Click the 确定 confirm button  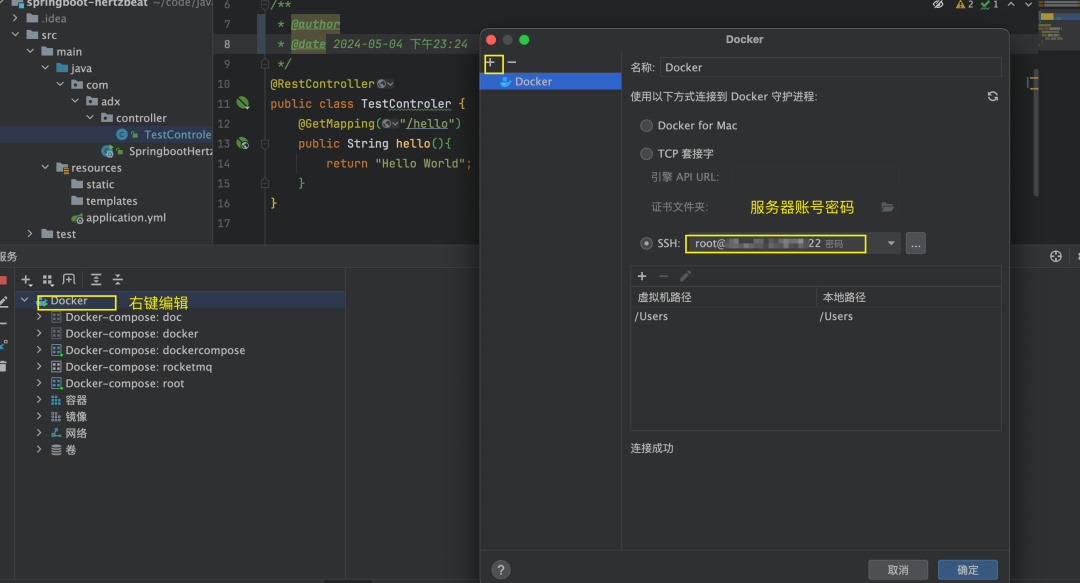coord(968,570)
